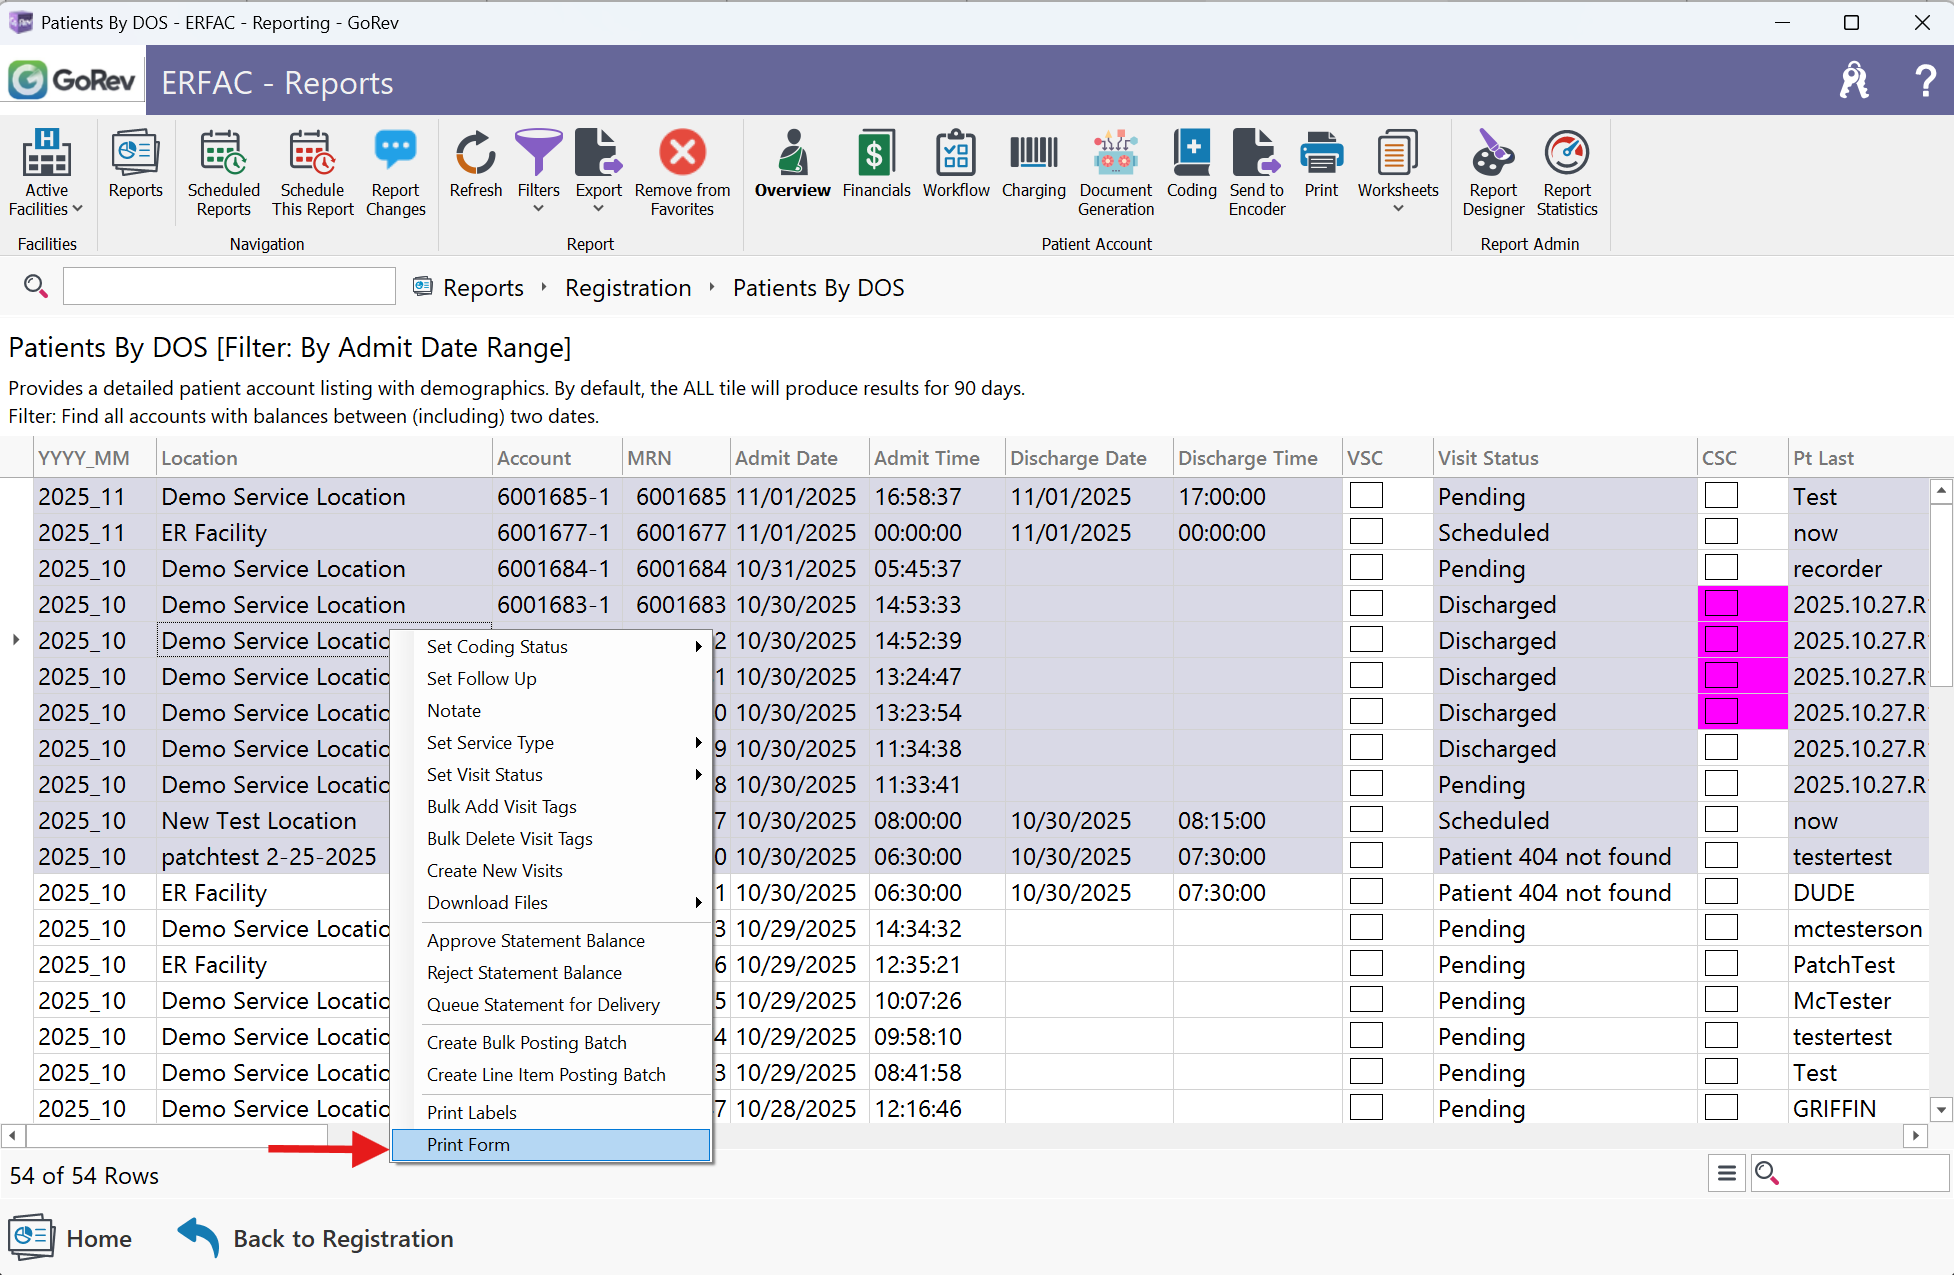Choose Bulk Add Visit Tags menu entry

pyautogui.click(x=502, y=807)
